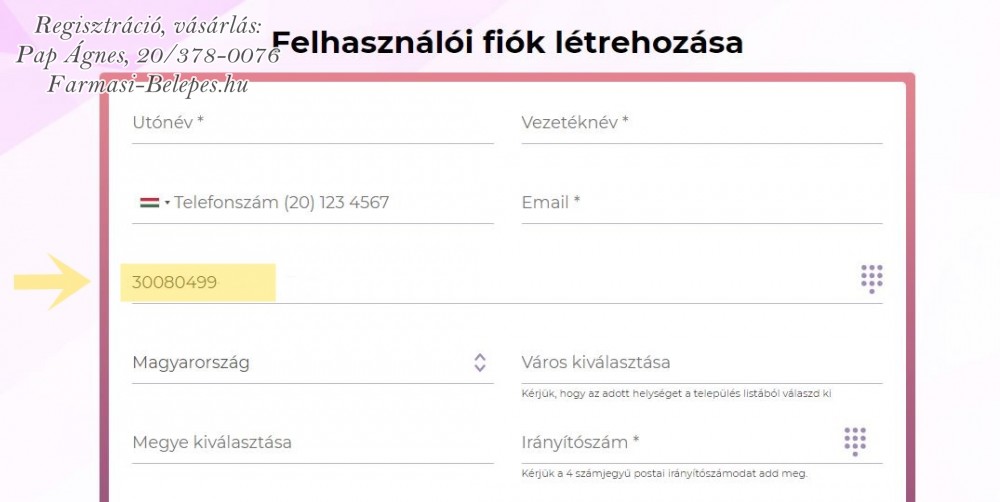Click the city list hint under Város
Screen dimensions: 1000x502
[676, 394]
